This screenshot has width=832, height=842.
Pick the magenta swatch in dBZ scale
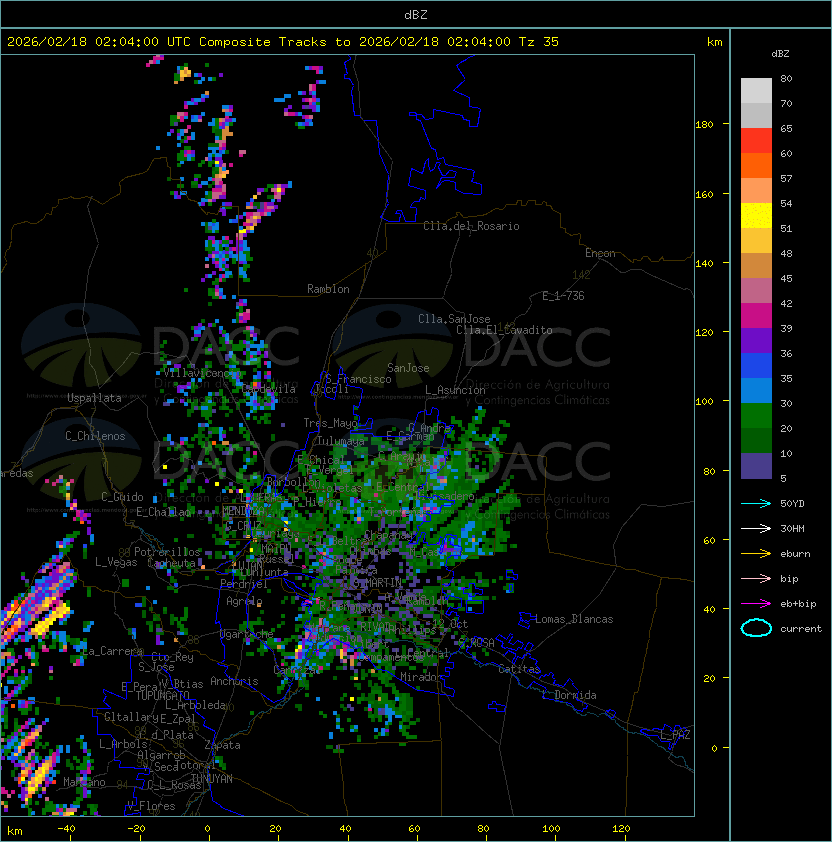coord(756,316)
